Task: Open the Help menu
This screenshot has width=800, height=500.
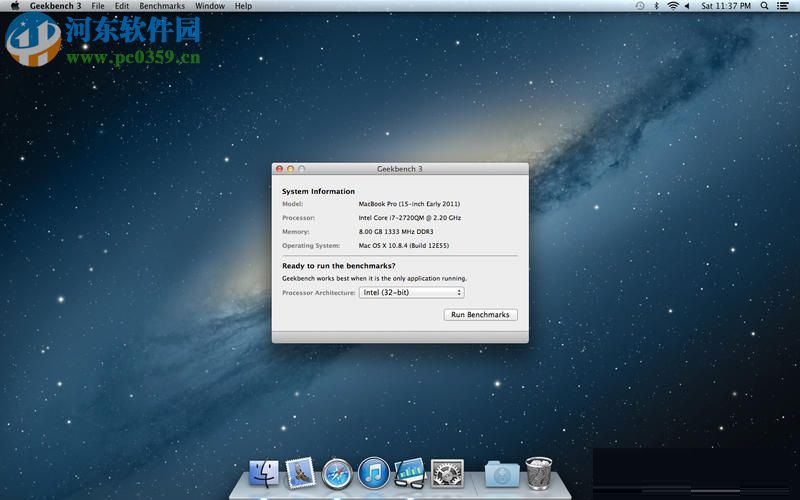Action: pos(243,6)
